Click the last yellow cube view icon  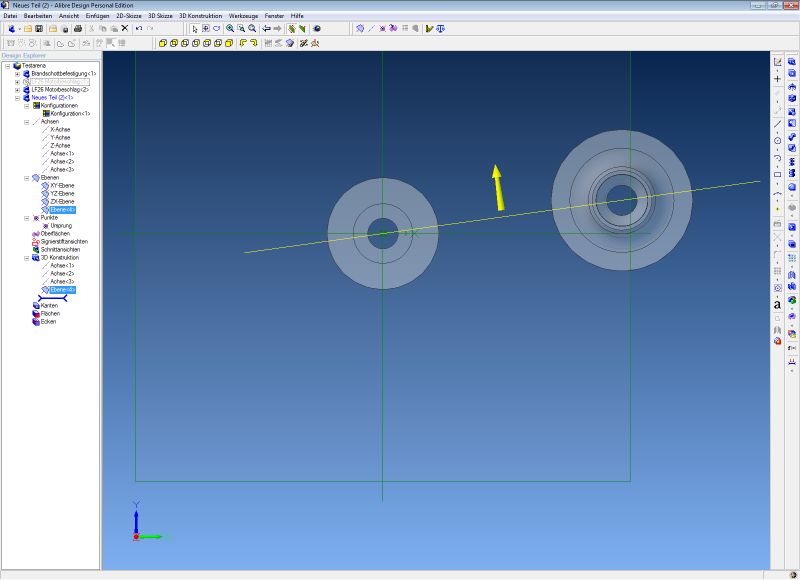pyautogui.click(x=229, y=43)
